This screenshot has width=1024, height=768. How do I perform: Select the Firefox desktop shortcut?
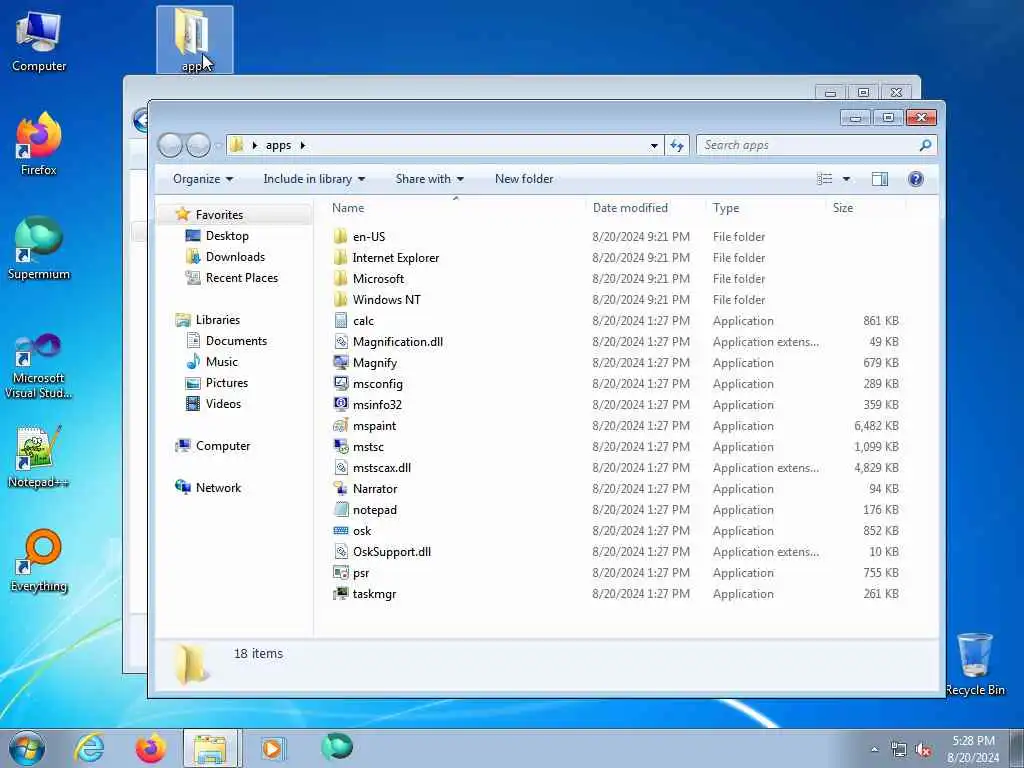click(39, 144)
